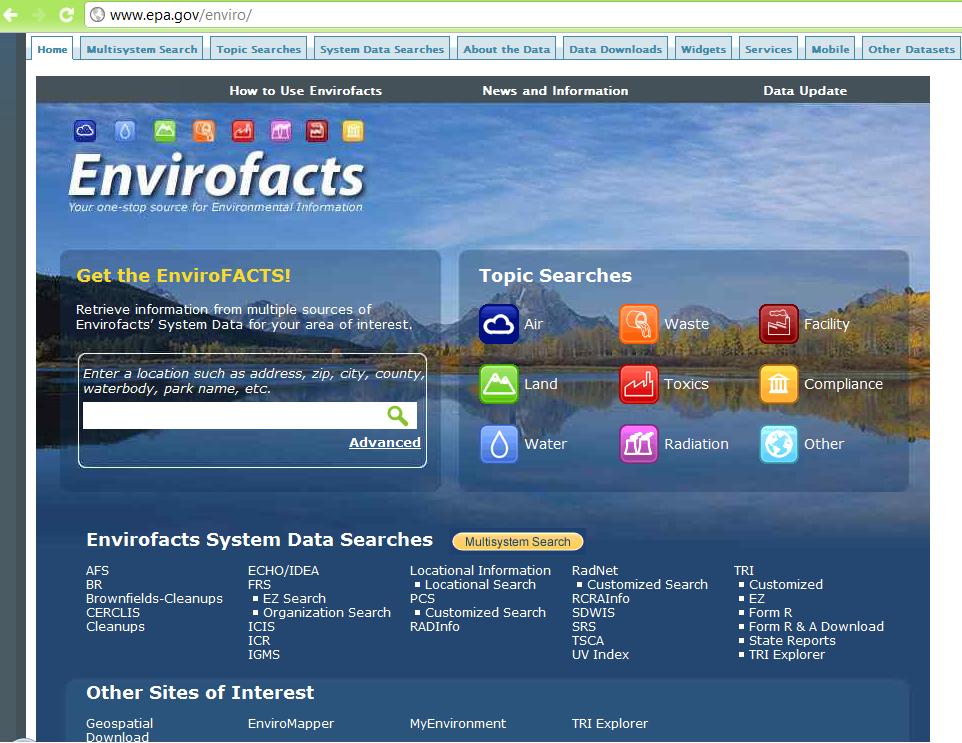
Task: Open the Land topic search icon
Action: tap(499, 384)
